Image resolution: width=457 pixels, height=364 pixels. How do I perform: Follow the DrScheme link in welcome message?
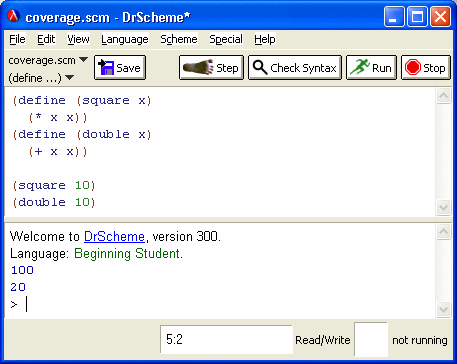pos(114,236)
